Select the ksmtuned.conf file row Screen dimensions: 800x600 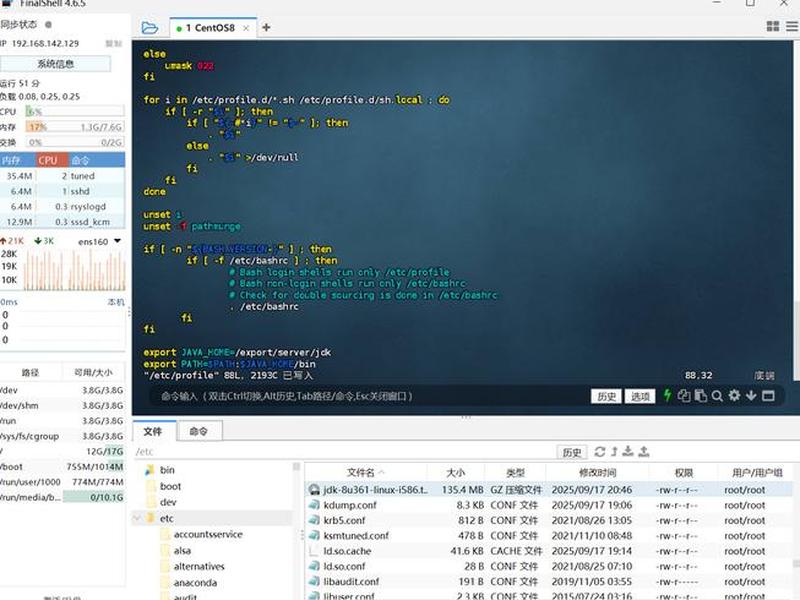coord(548,536)
